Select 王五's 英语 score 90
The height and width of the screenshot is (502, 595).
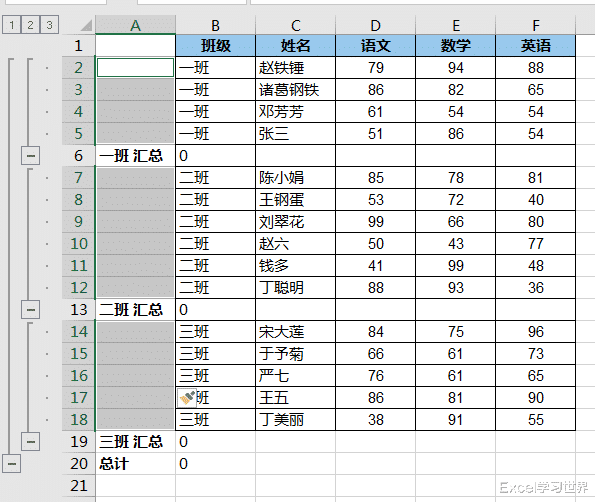[x=535, y=398]
